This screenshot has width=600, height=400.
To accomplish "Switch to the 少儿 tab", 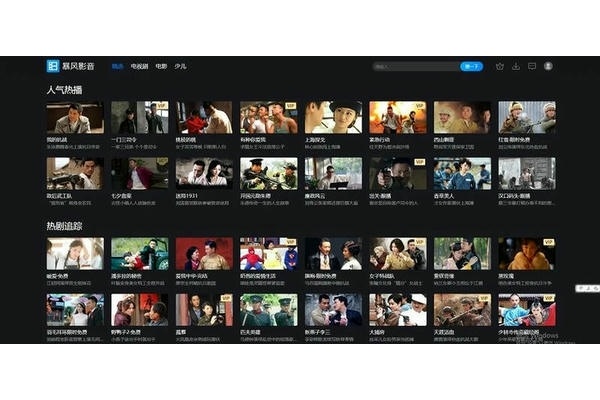I will 180,66.
